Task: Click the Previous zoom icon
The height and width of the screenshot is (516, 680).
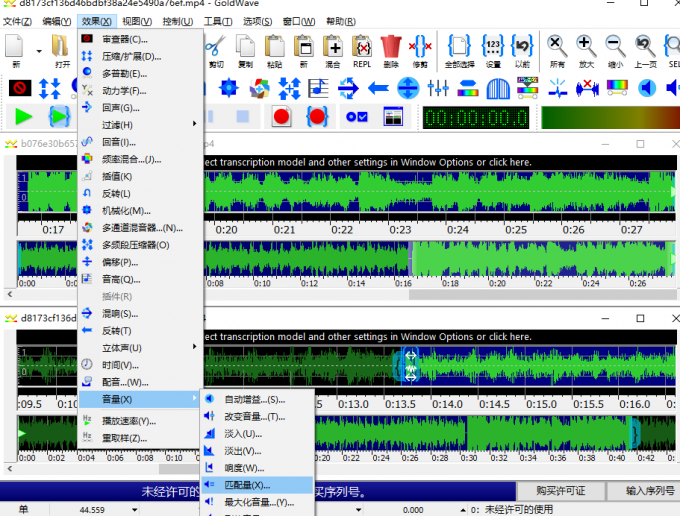Action: point(645,46)
